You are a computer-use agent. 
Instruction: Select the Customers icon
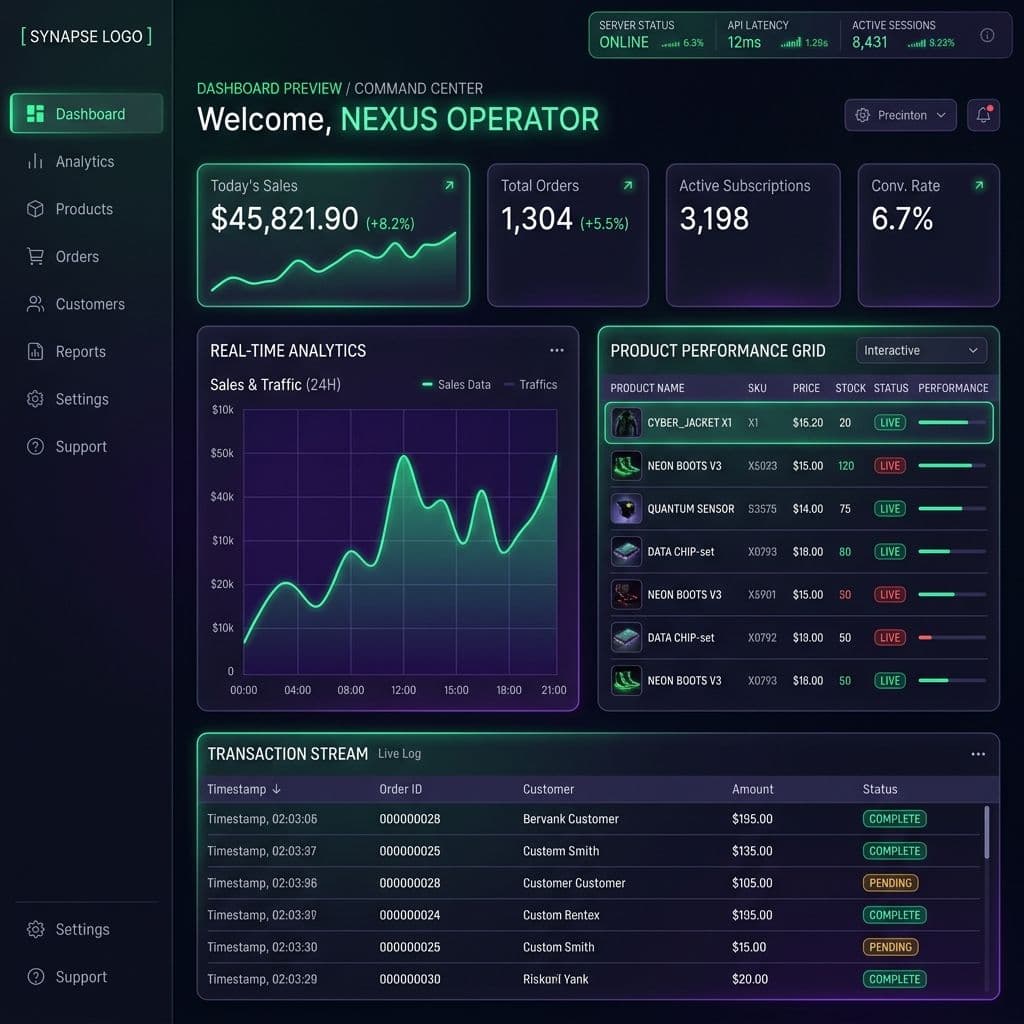(33, 304)
